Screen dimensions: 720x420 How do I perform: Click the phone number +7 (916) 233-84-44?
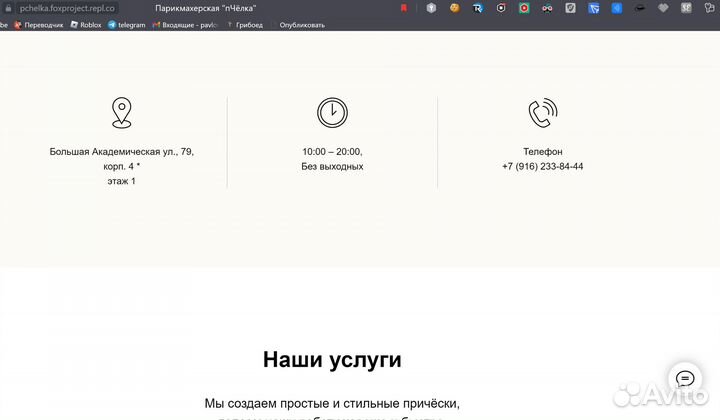click(543, 166)
